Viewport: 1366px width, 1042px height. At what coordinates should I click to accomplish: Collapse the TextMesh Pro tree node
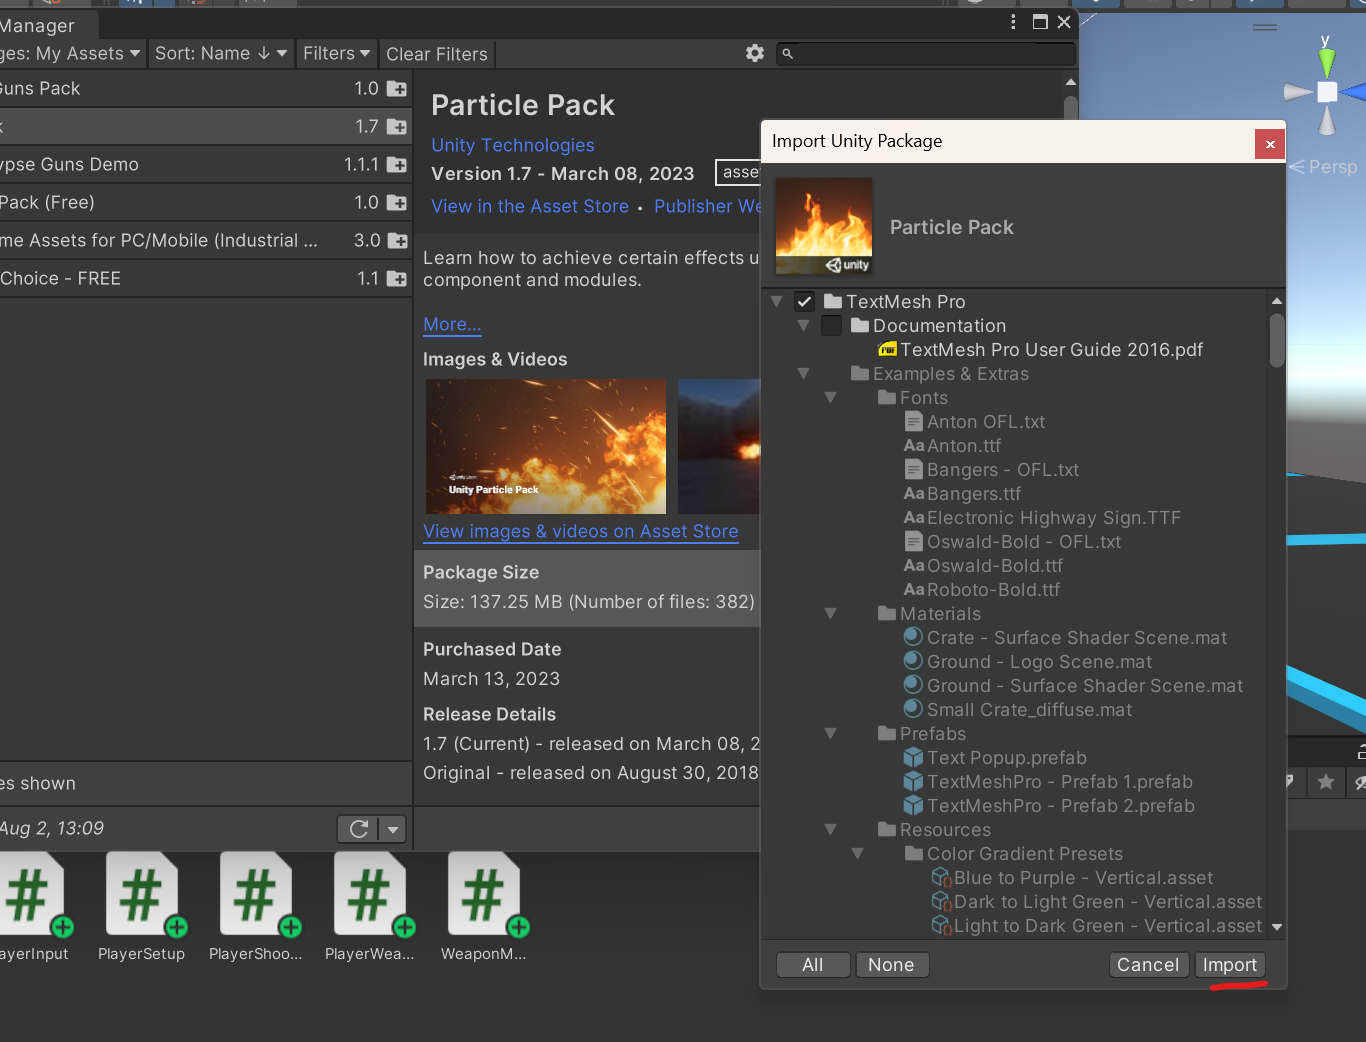[777, 301]
